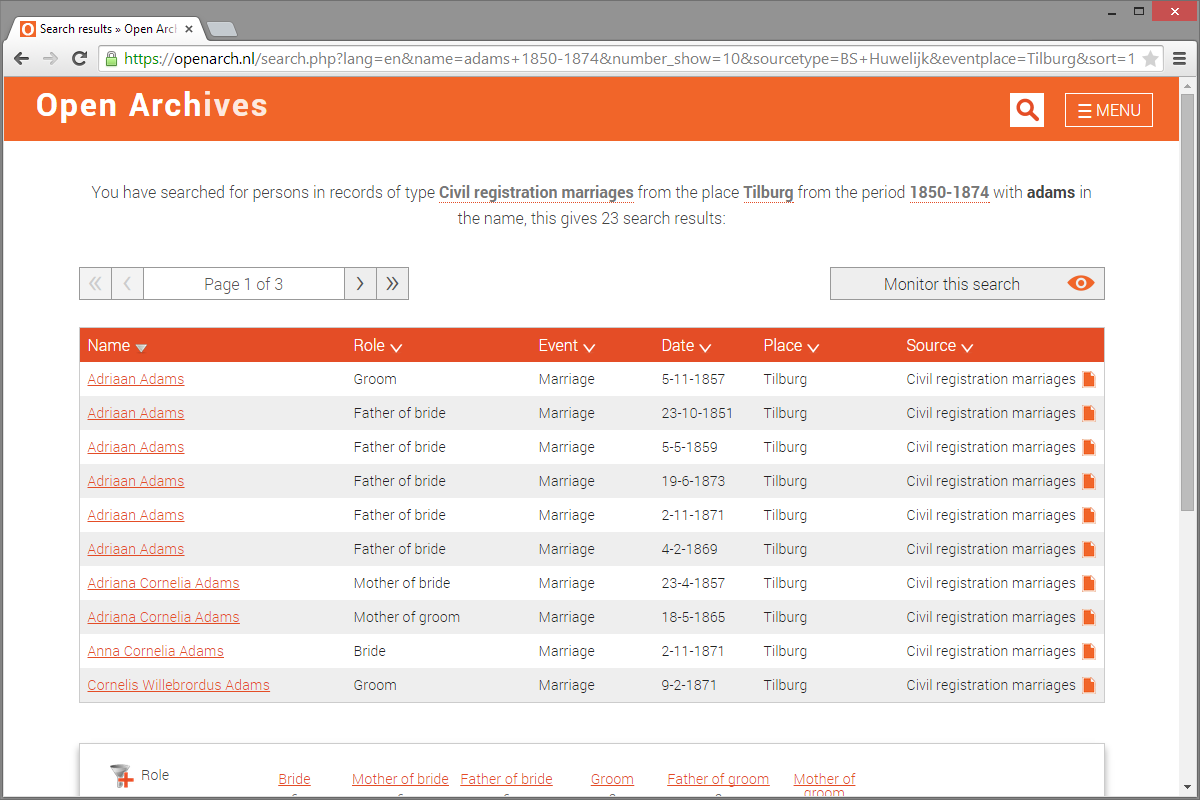The image size is (1200, 800).
Task: Sort table by Place column
Action: tap(791, 346)
